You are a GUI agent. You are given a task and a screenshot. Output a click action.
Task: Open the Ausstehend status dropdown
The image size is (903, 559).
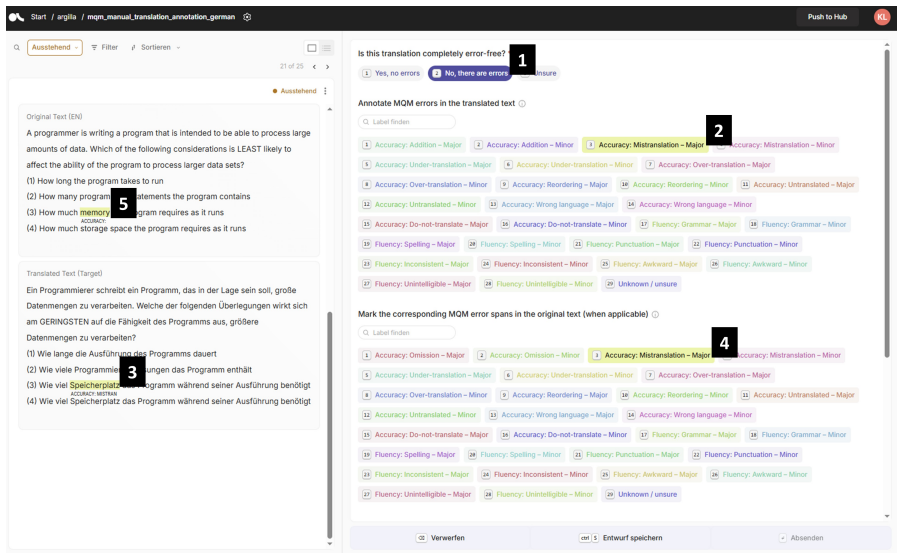pos(55,47)
